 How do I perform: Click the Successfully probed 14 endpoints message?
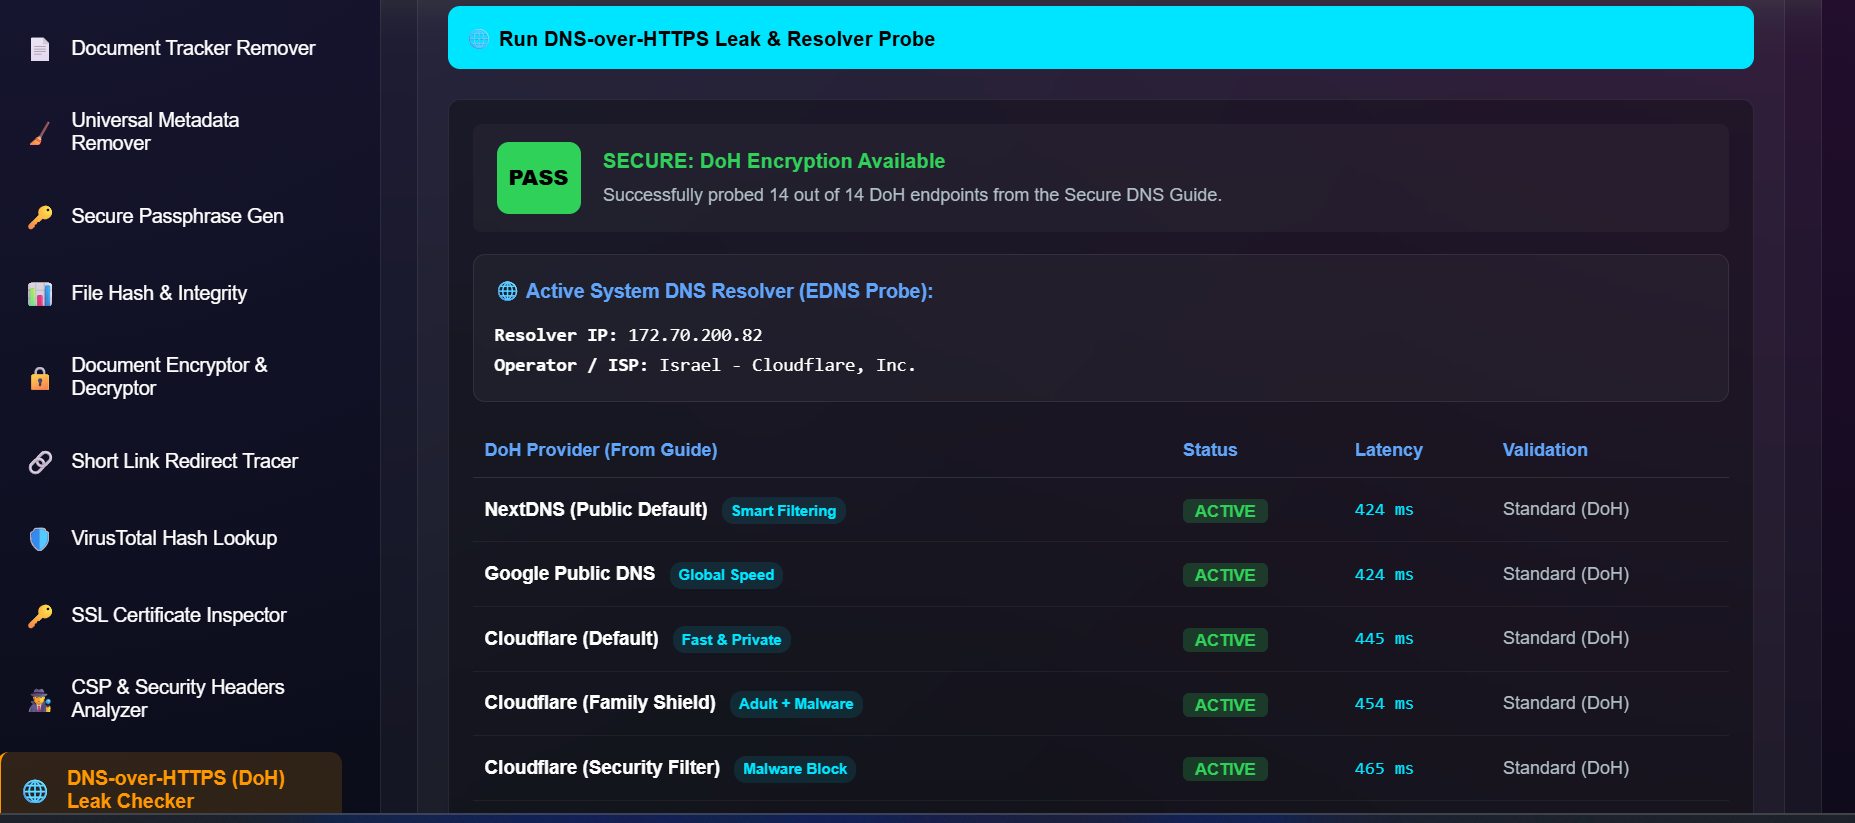point(912,195)
